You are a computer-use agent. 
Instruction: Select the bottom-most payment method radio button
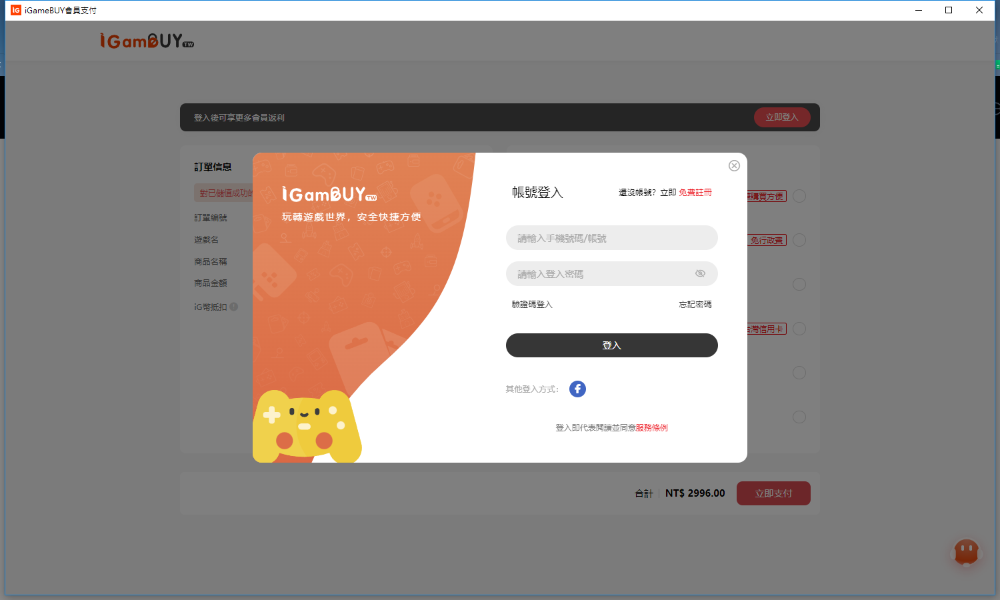coord(799,418)
